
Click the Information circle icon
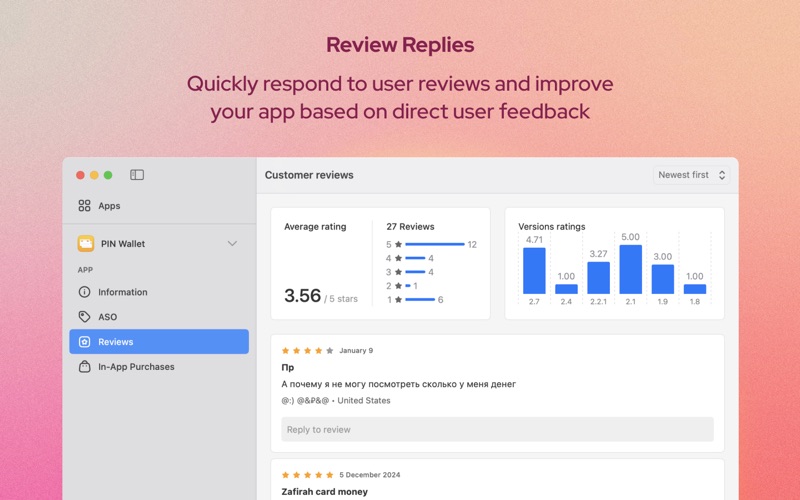[x=84, y=292]
